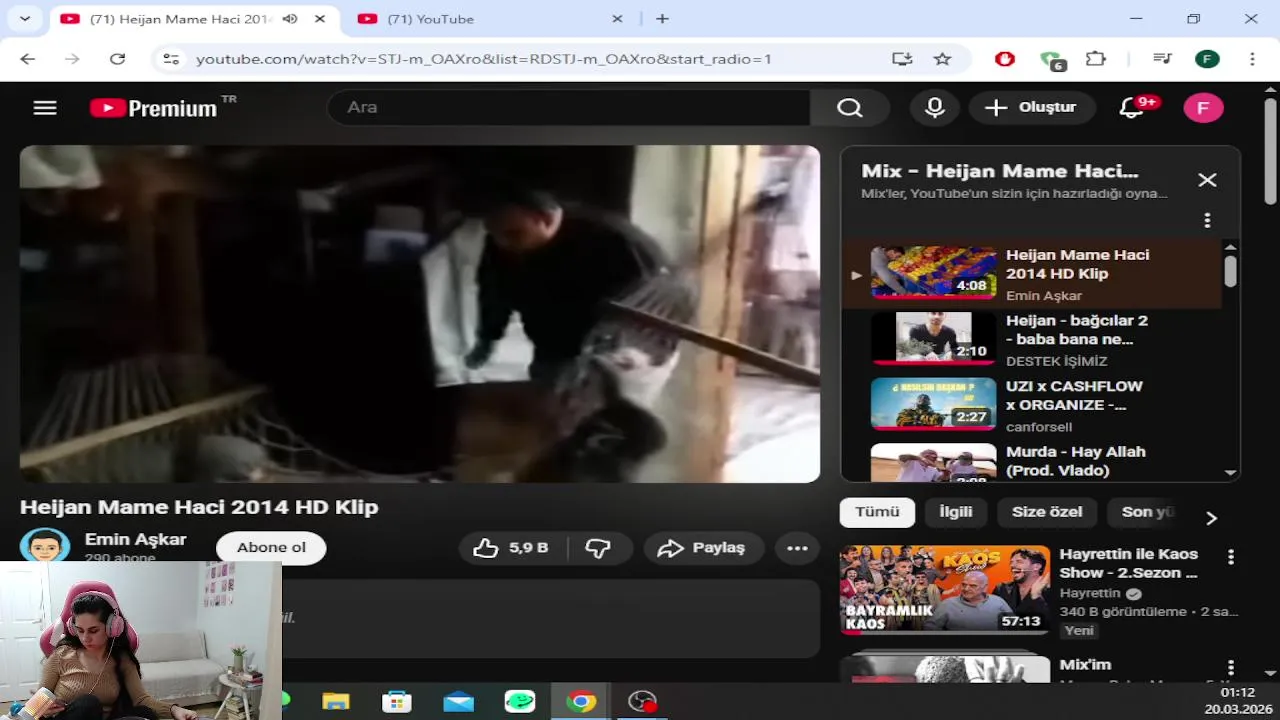1280x720 pixels.
Task: Go back in browser history
Action: click(27, 59)
